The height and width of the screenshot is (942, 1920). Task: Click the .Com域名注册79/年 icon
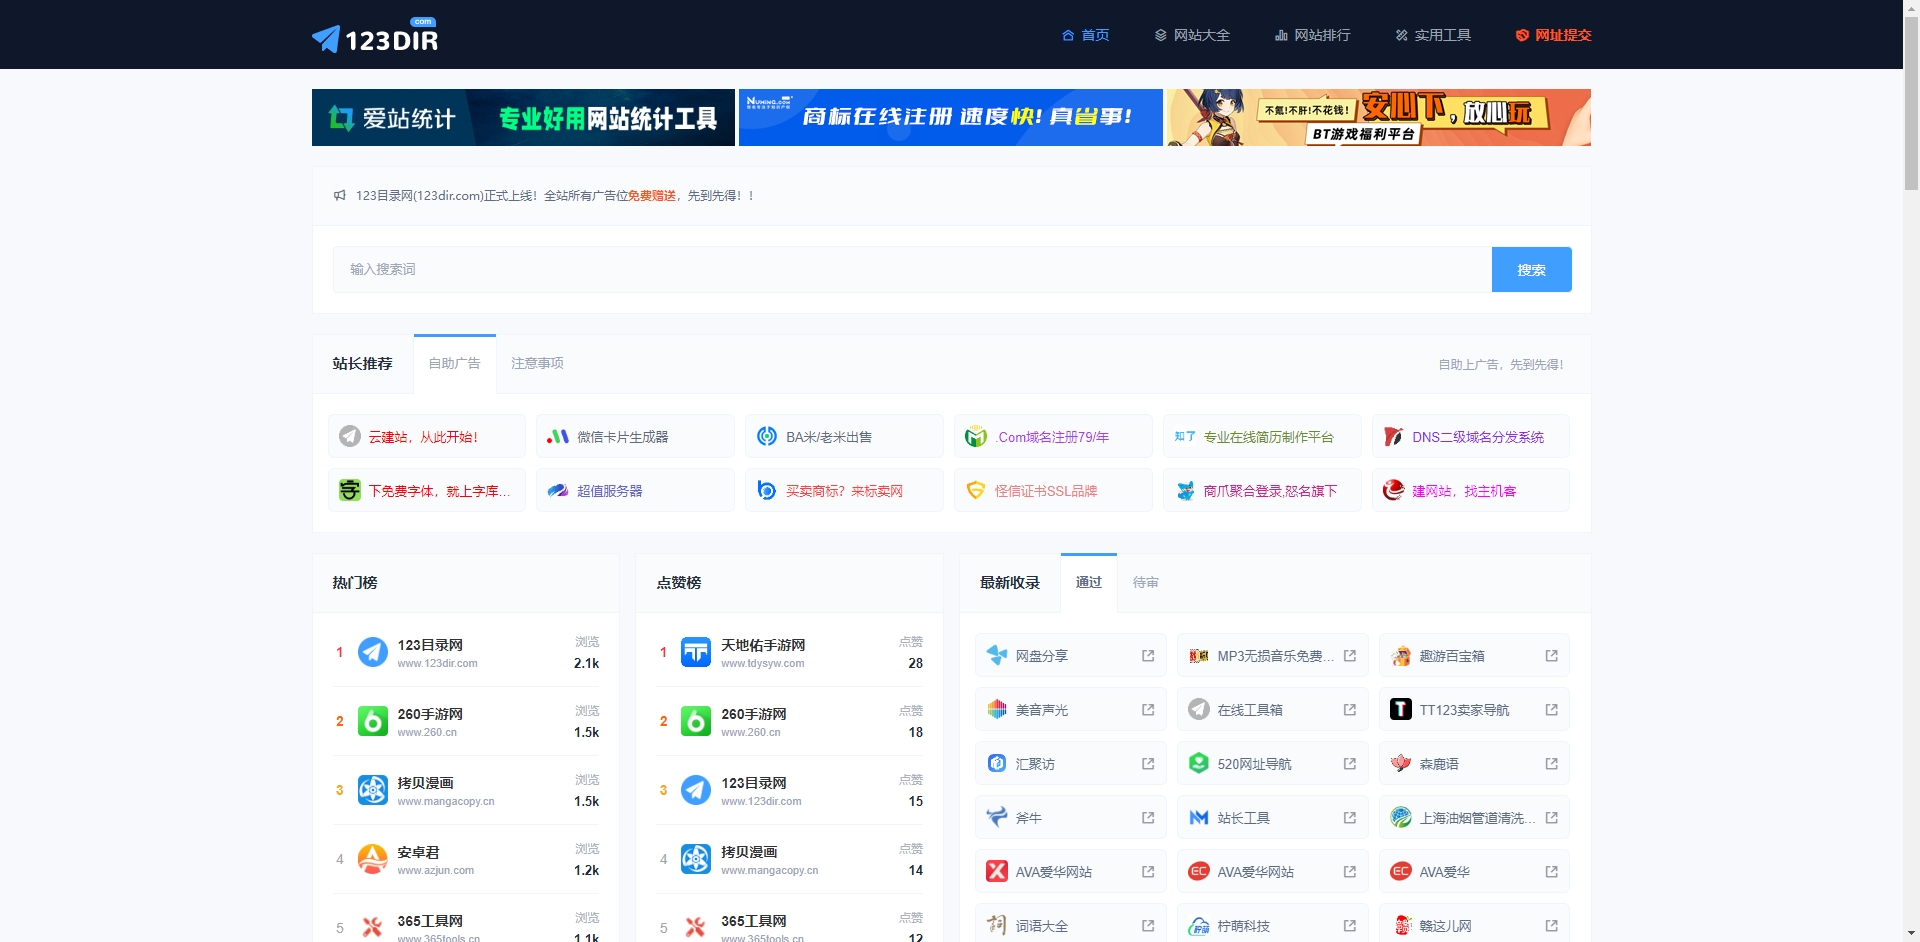click(x=976, y=436)
